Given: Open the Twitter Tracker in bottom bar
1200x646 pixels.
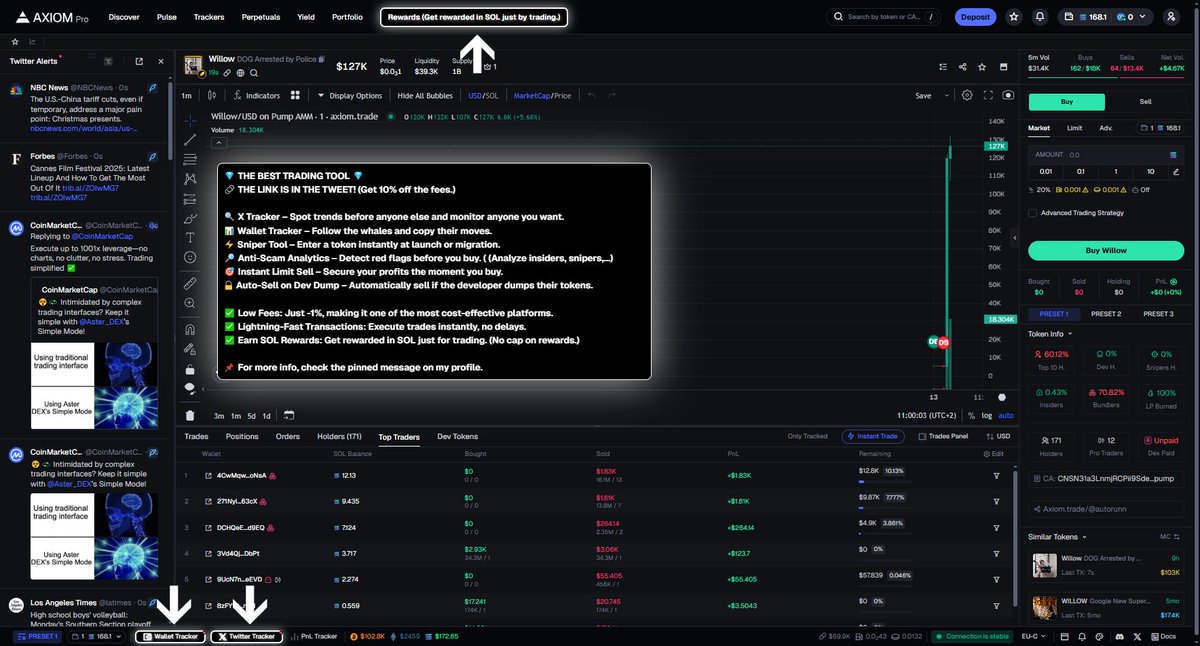Looking at the screenshot, I should [246, 636].
